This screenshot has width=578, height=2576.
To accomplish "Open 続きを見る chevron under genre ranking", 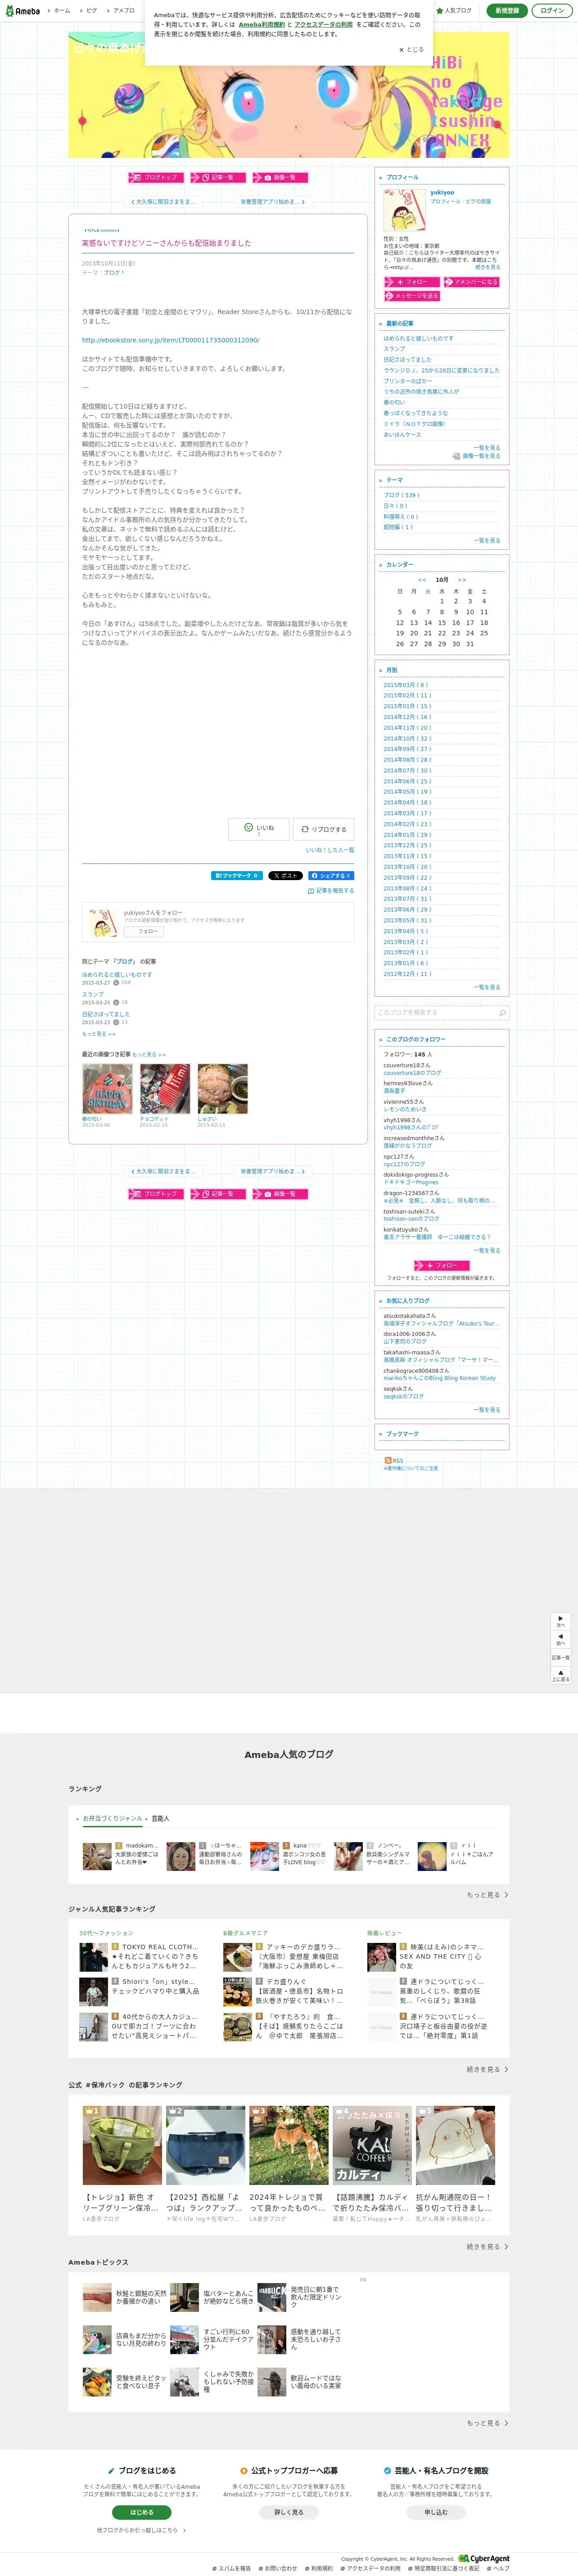I will pos(487,2069).
